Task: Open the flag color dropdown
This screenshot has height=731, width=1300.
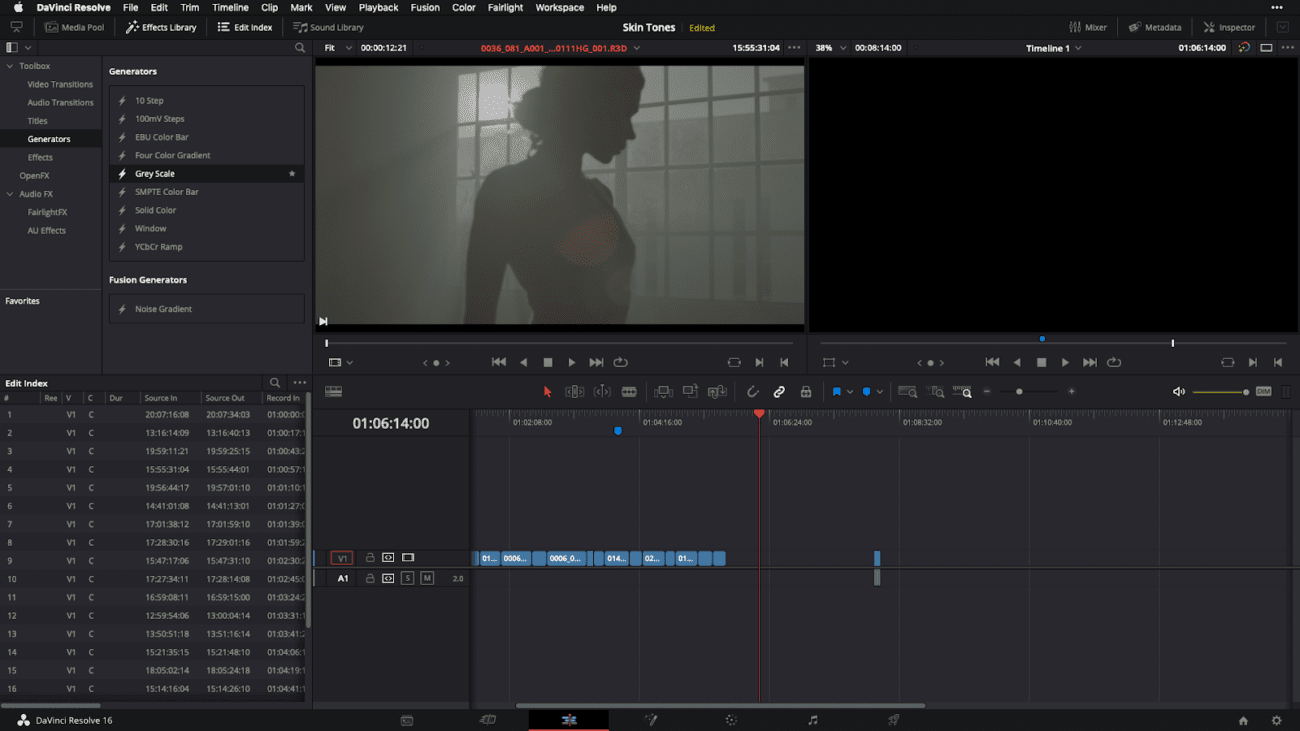Action: click(850, 391)
